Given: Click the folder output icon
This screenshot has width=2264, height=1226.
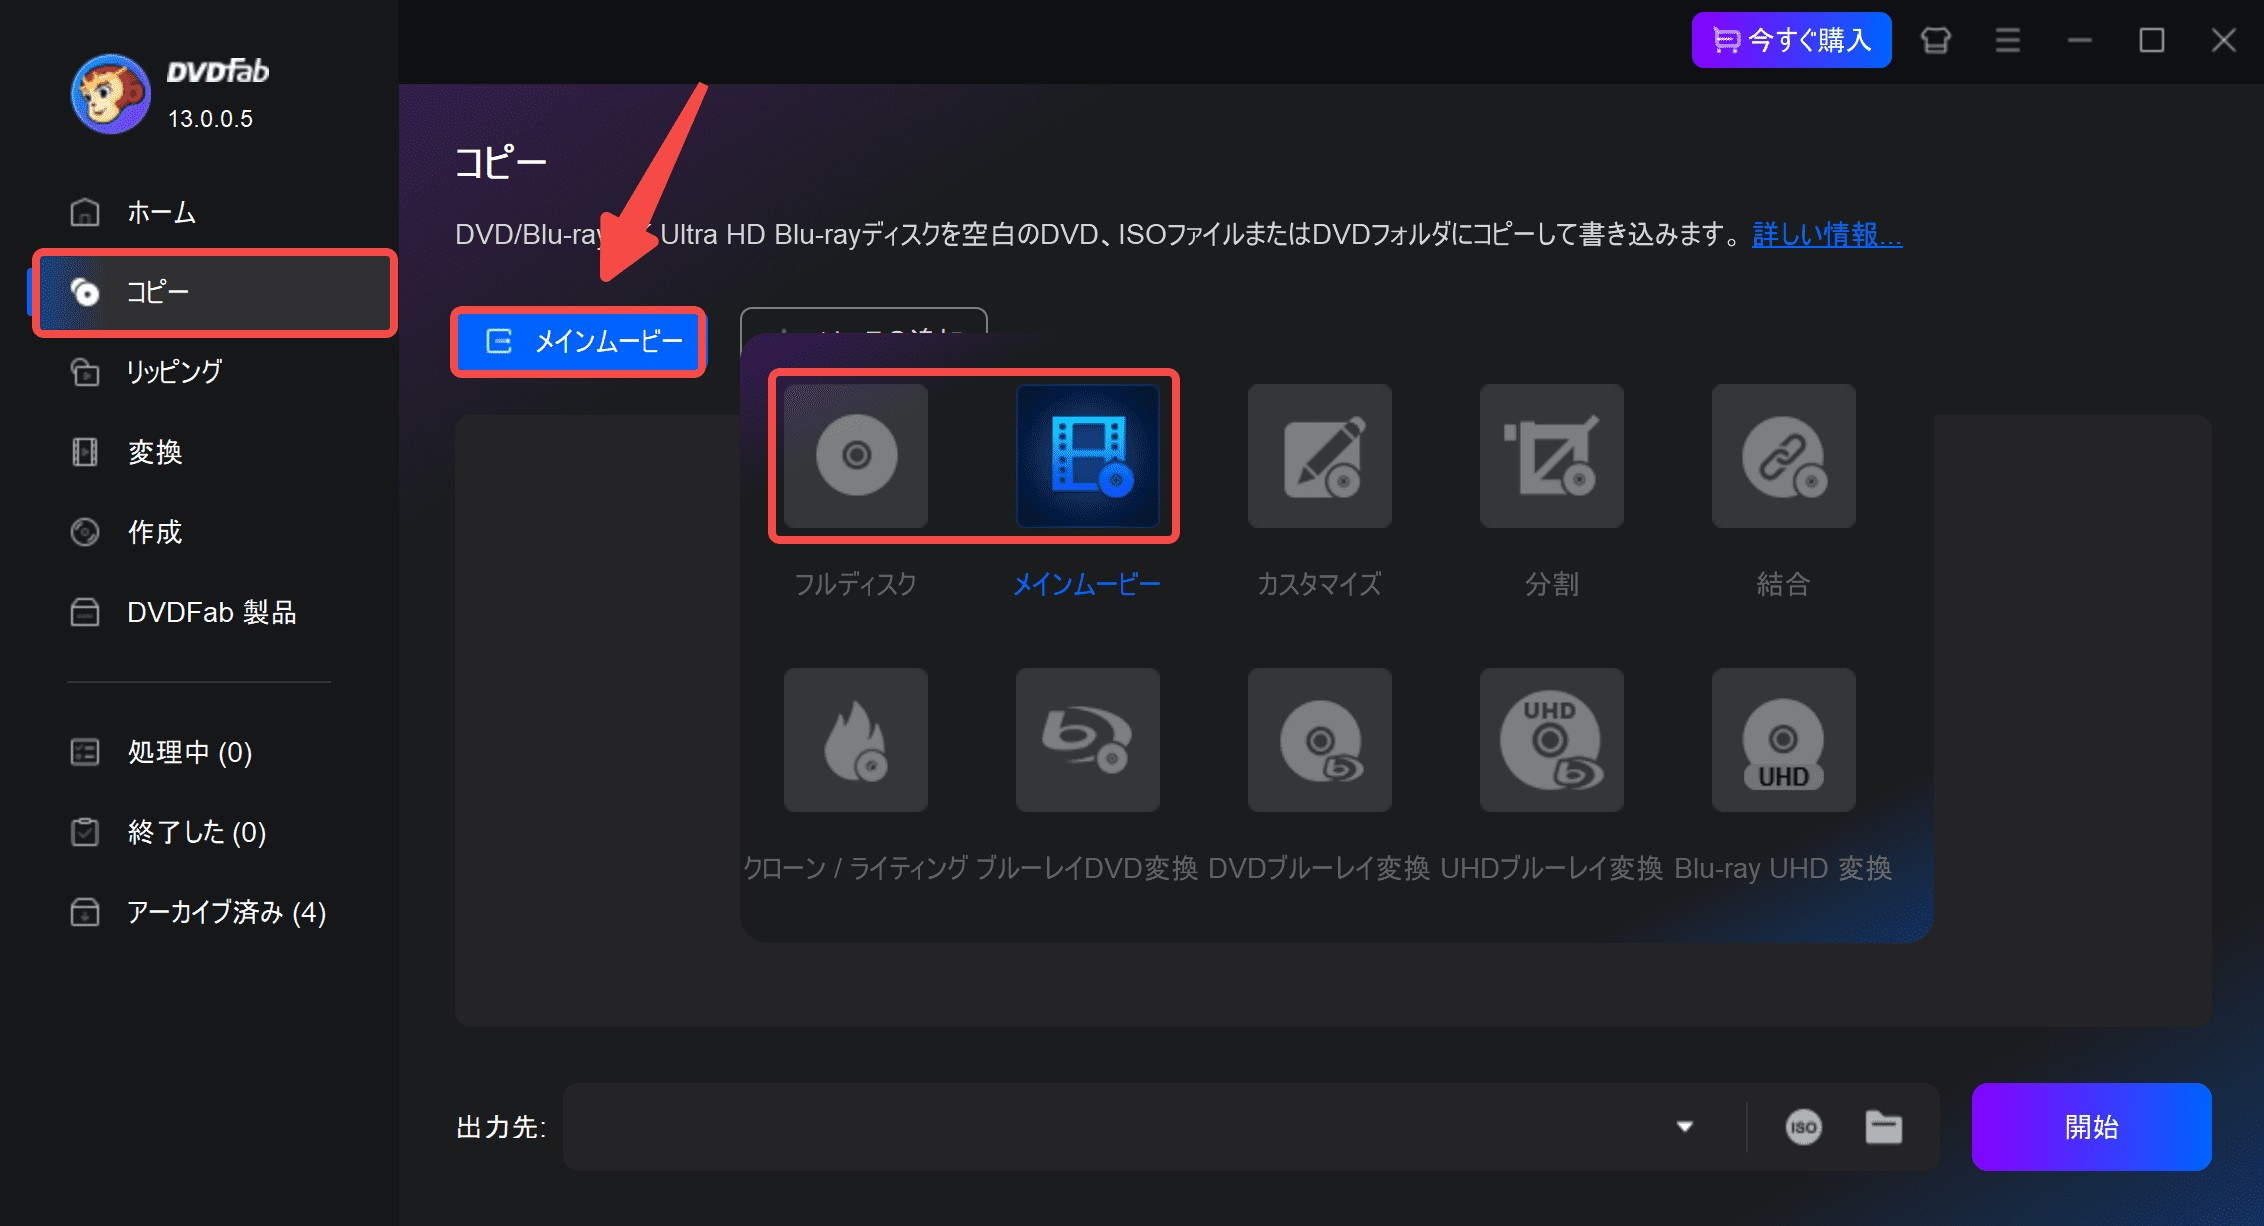Looking at the screenshot, I should [x=1883, y=1127].
